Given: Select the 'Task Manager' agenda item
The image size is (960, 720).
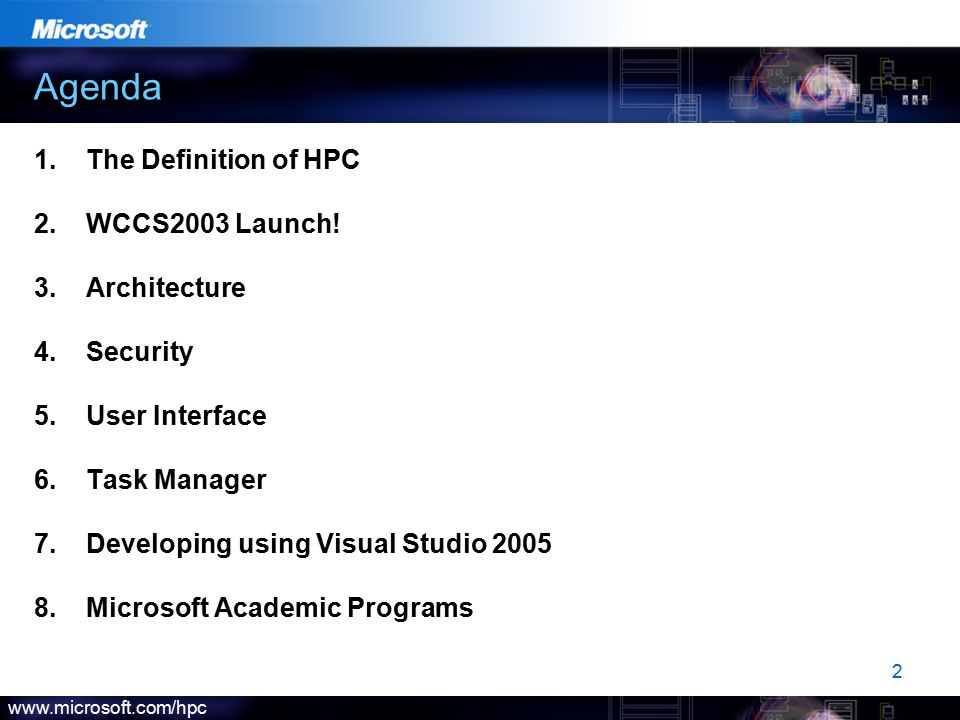Looking at the screenshot, I should point(176,480).
